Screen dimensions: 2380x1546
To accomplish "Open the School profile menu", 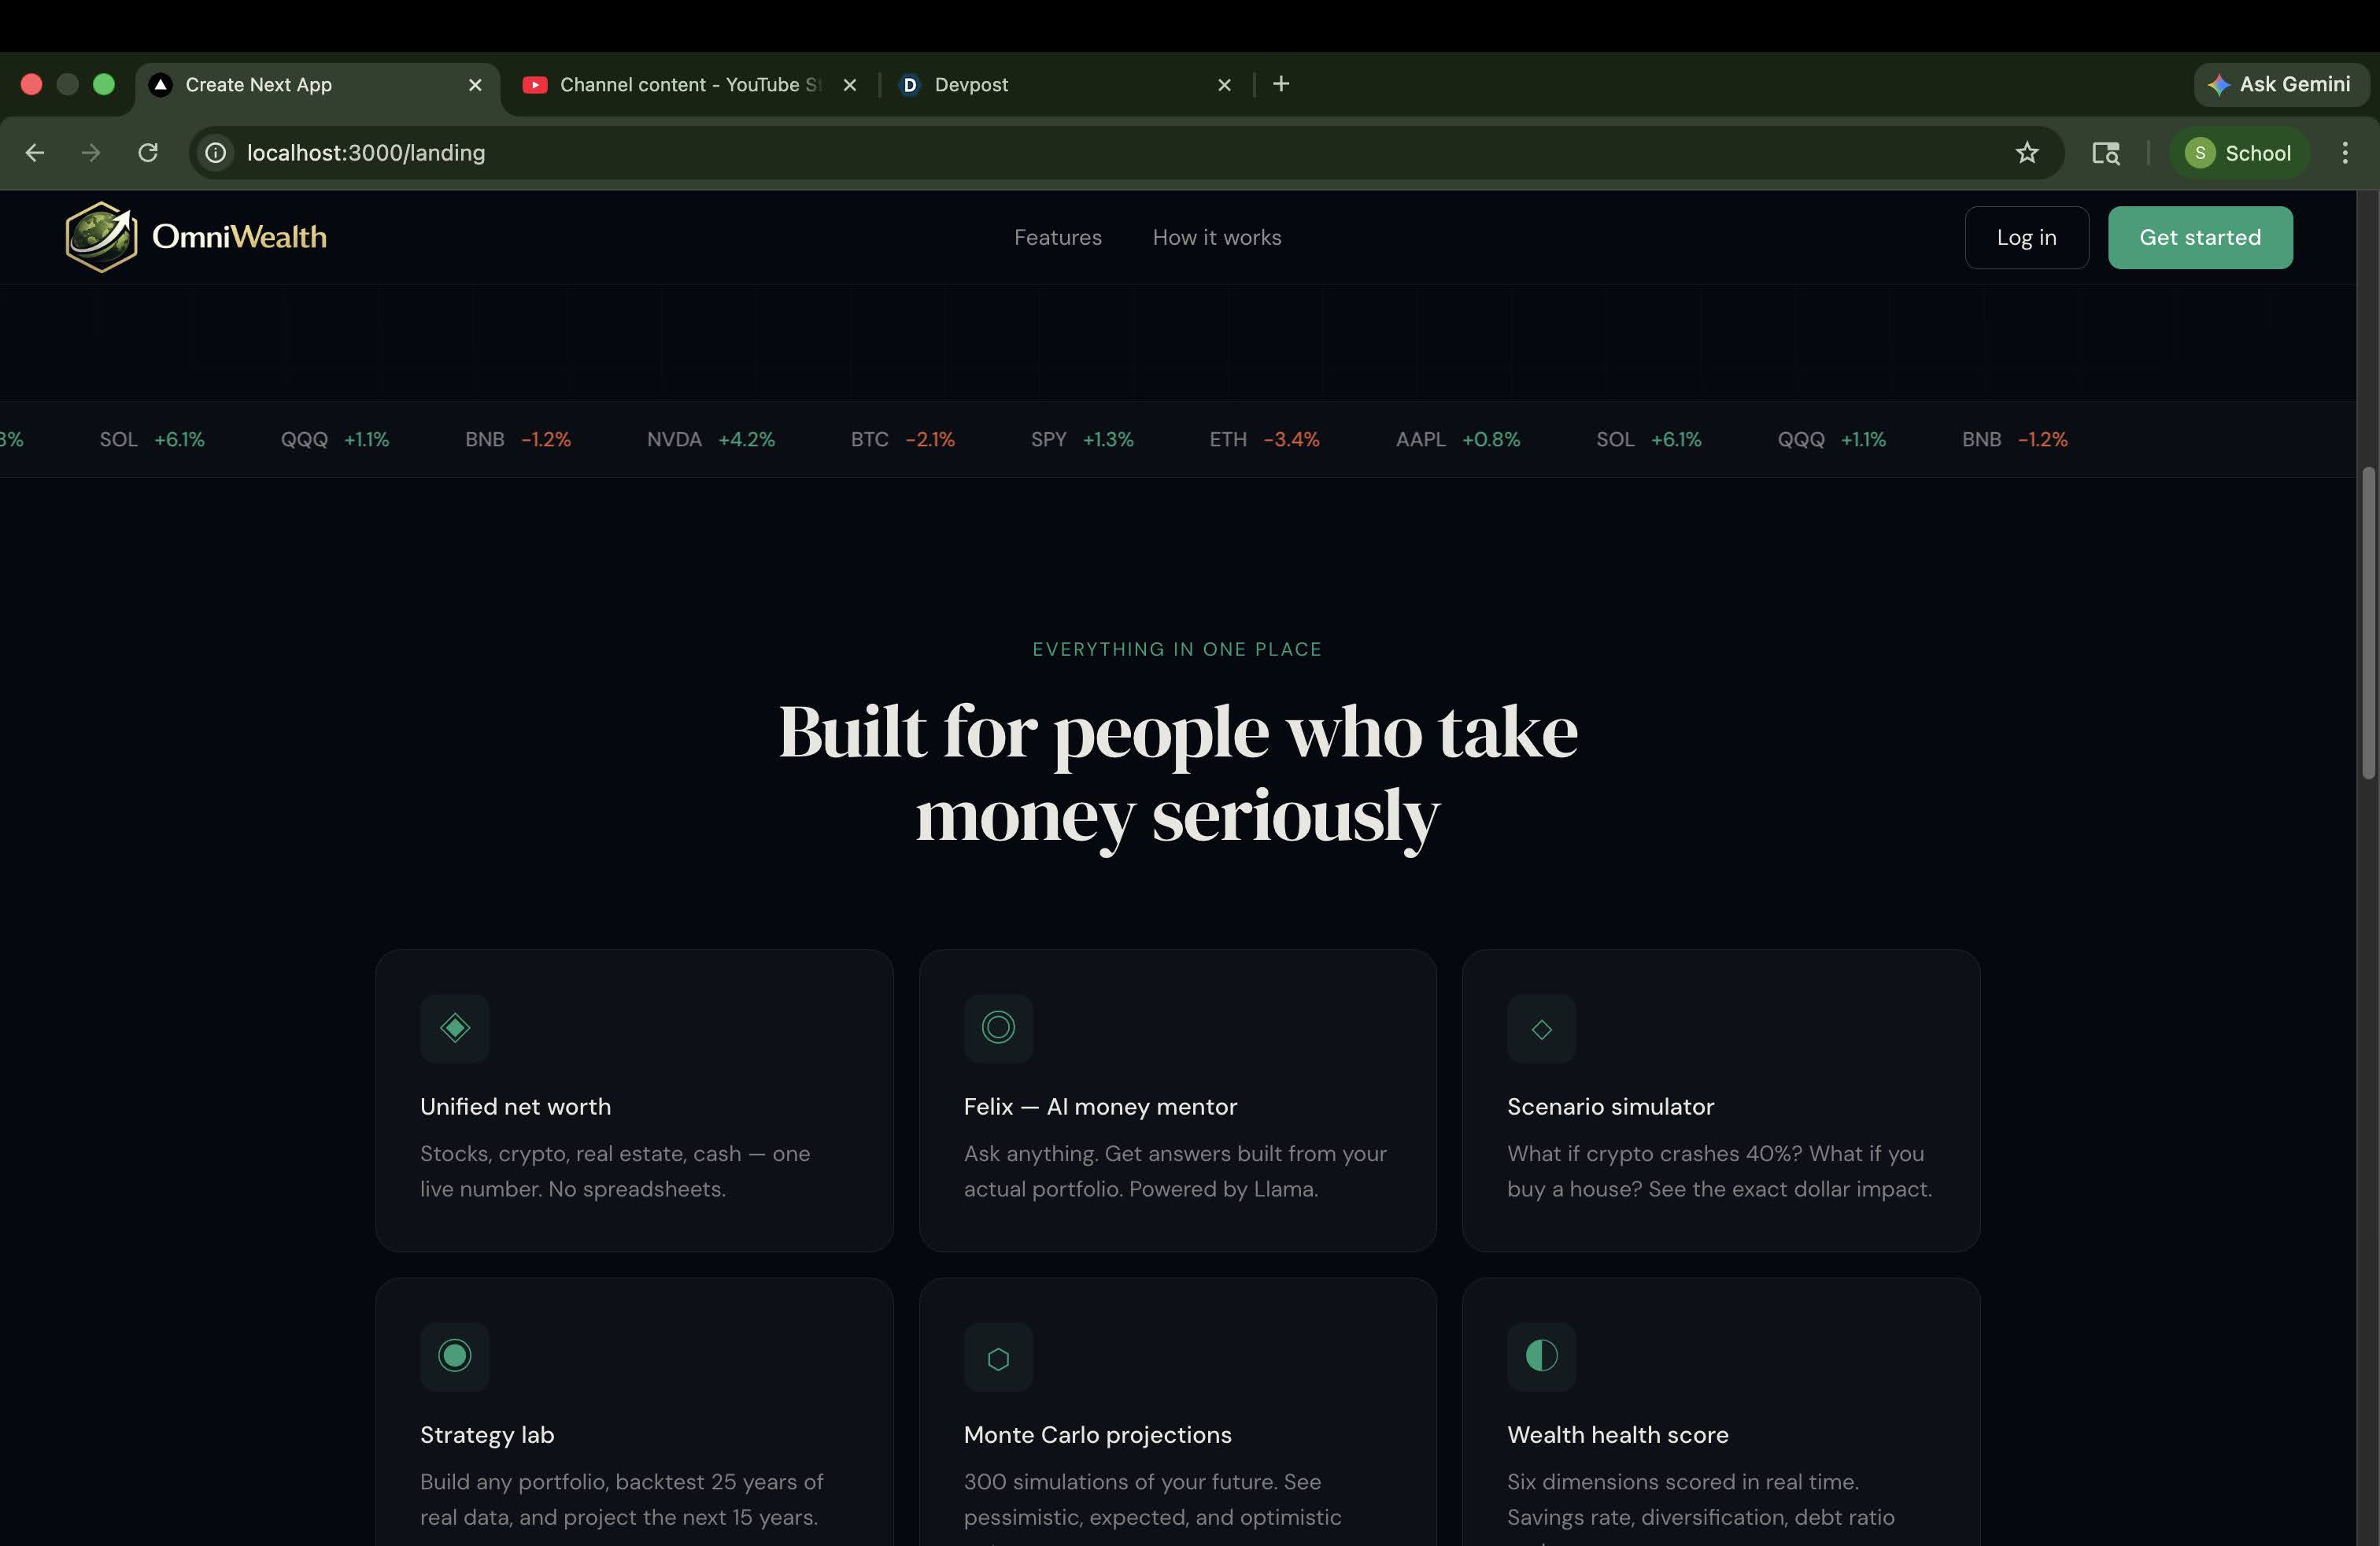I will (2238, 153).
